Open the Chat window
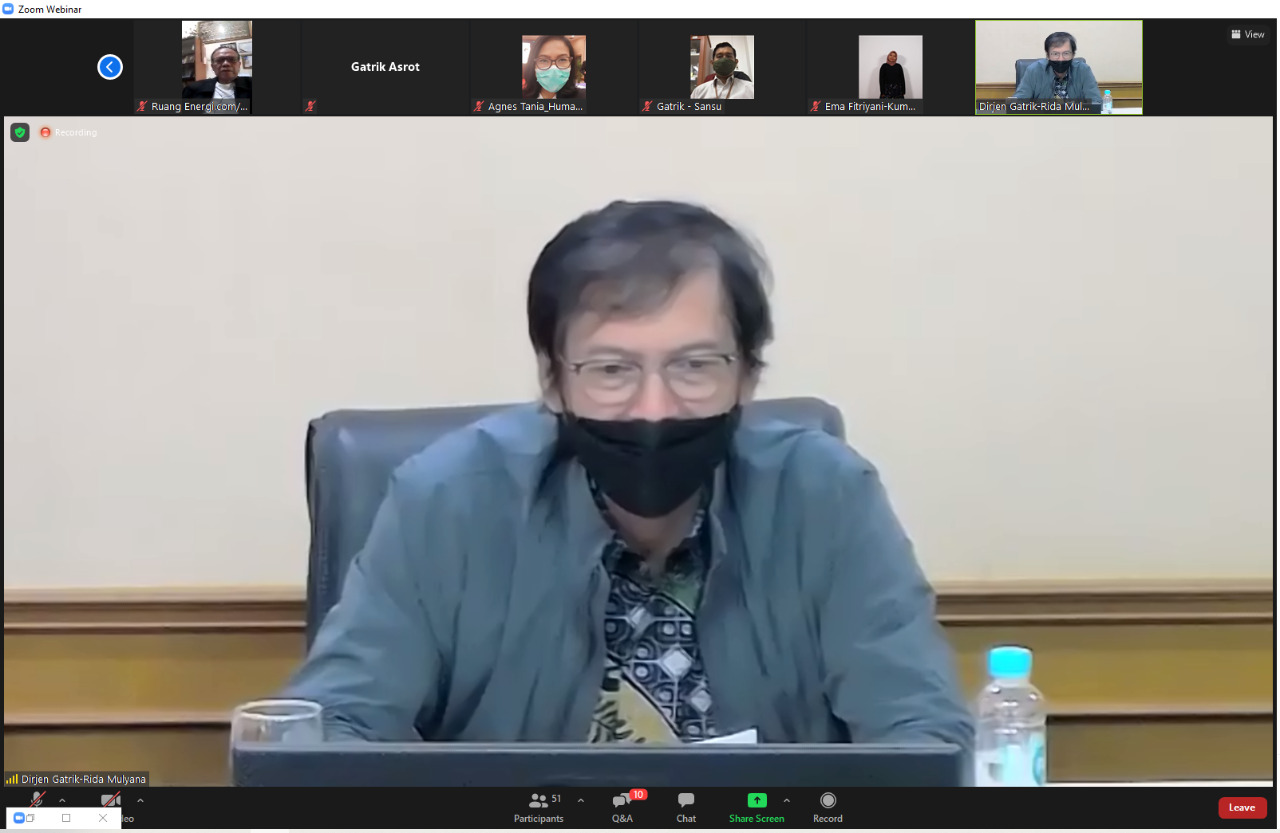 [x=685, y=808]
